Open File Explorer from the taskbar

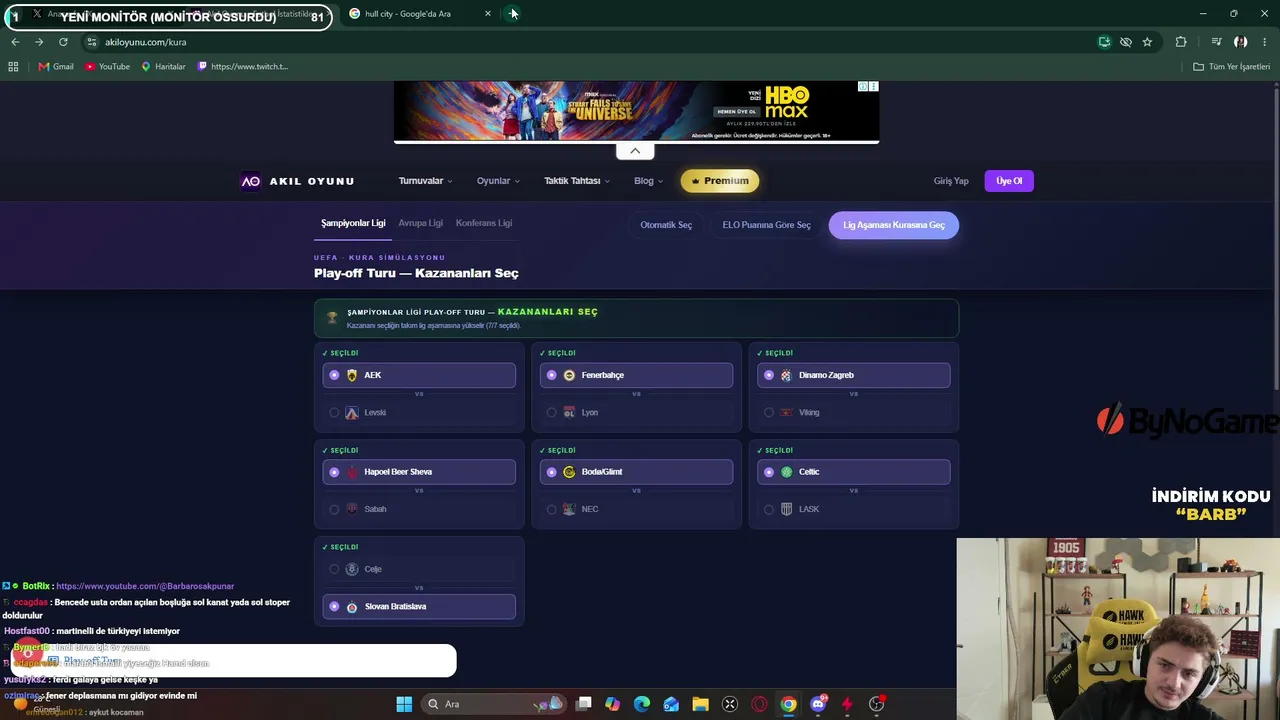[x=700, y=704]
